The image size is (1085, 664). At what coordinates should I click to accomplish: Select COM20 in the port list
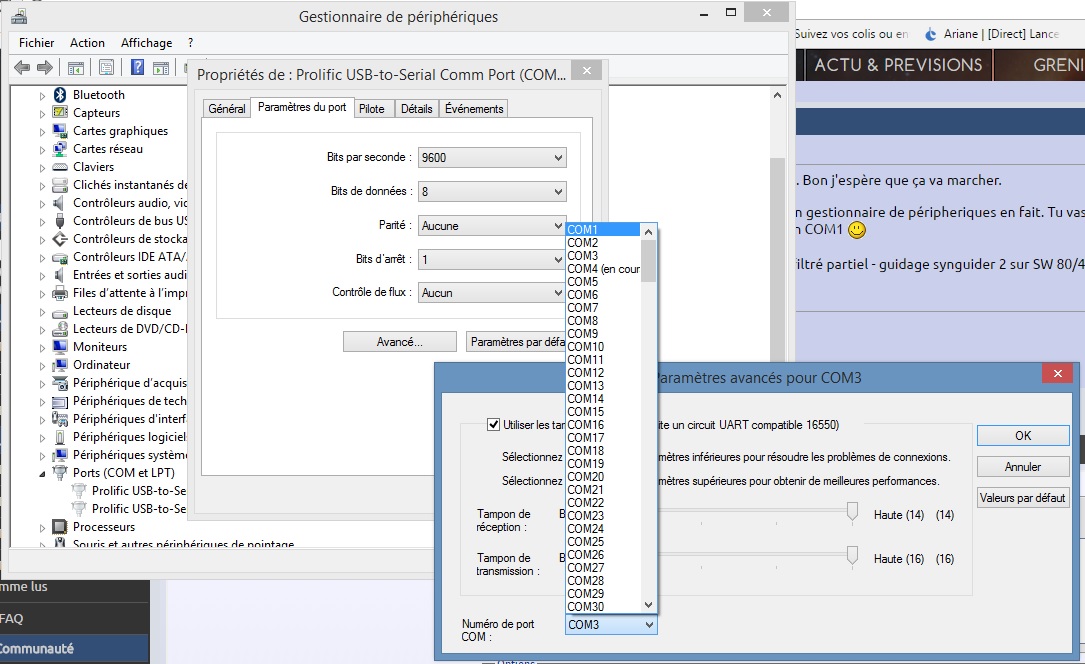(x=603, y=477)
